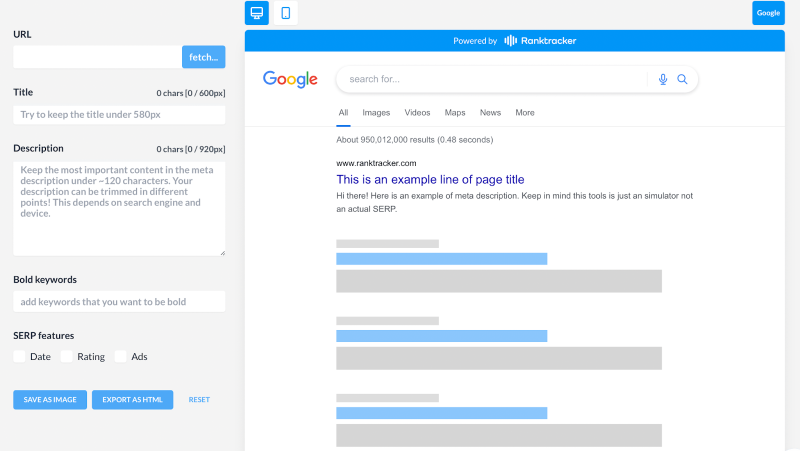Image resolution: width=800 pixels, height=451 pixels.
Task: Focus the Description text area
Action: [x=119, y=209]
